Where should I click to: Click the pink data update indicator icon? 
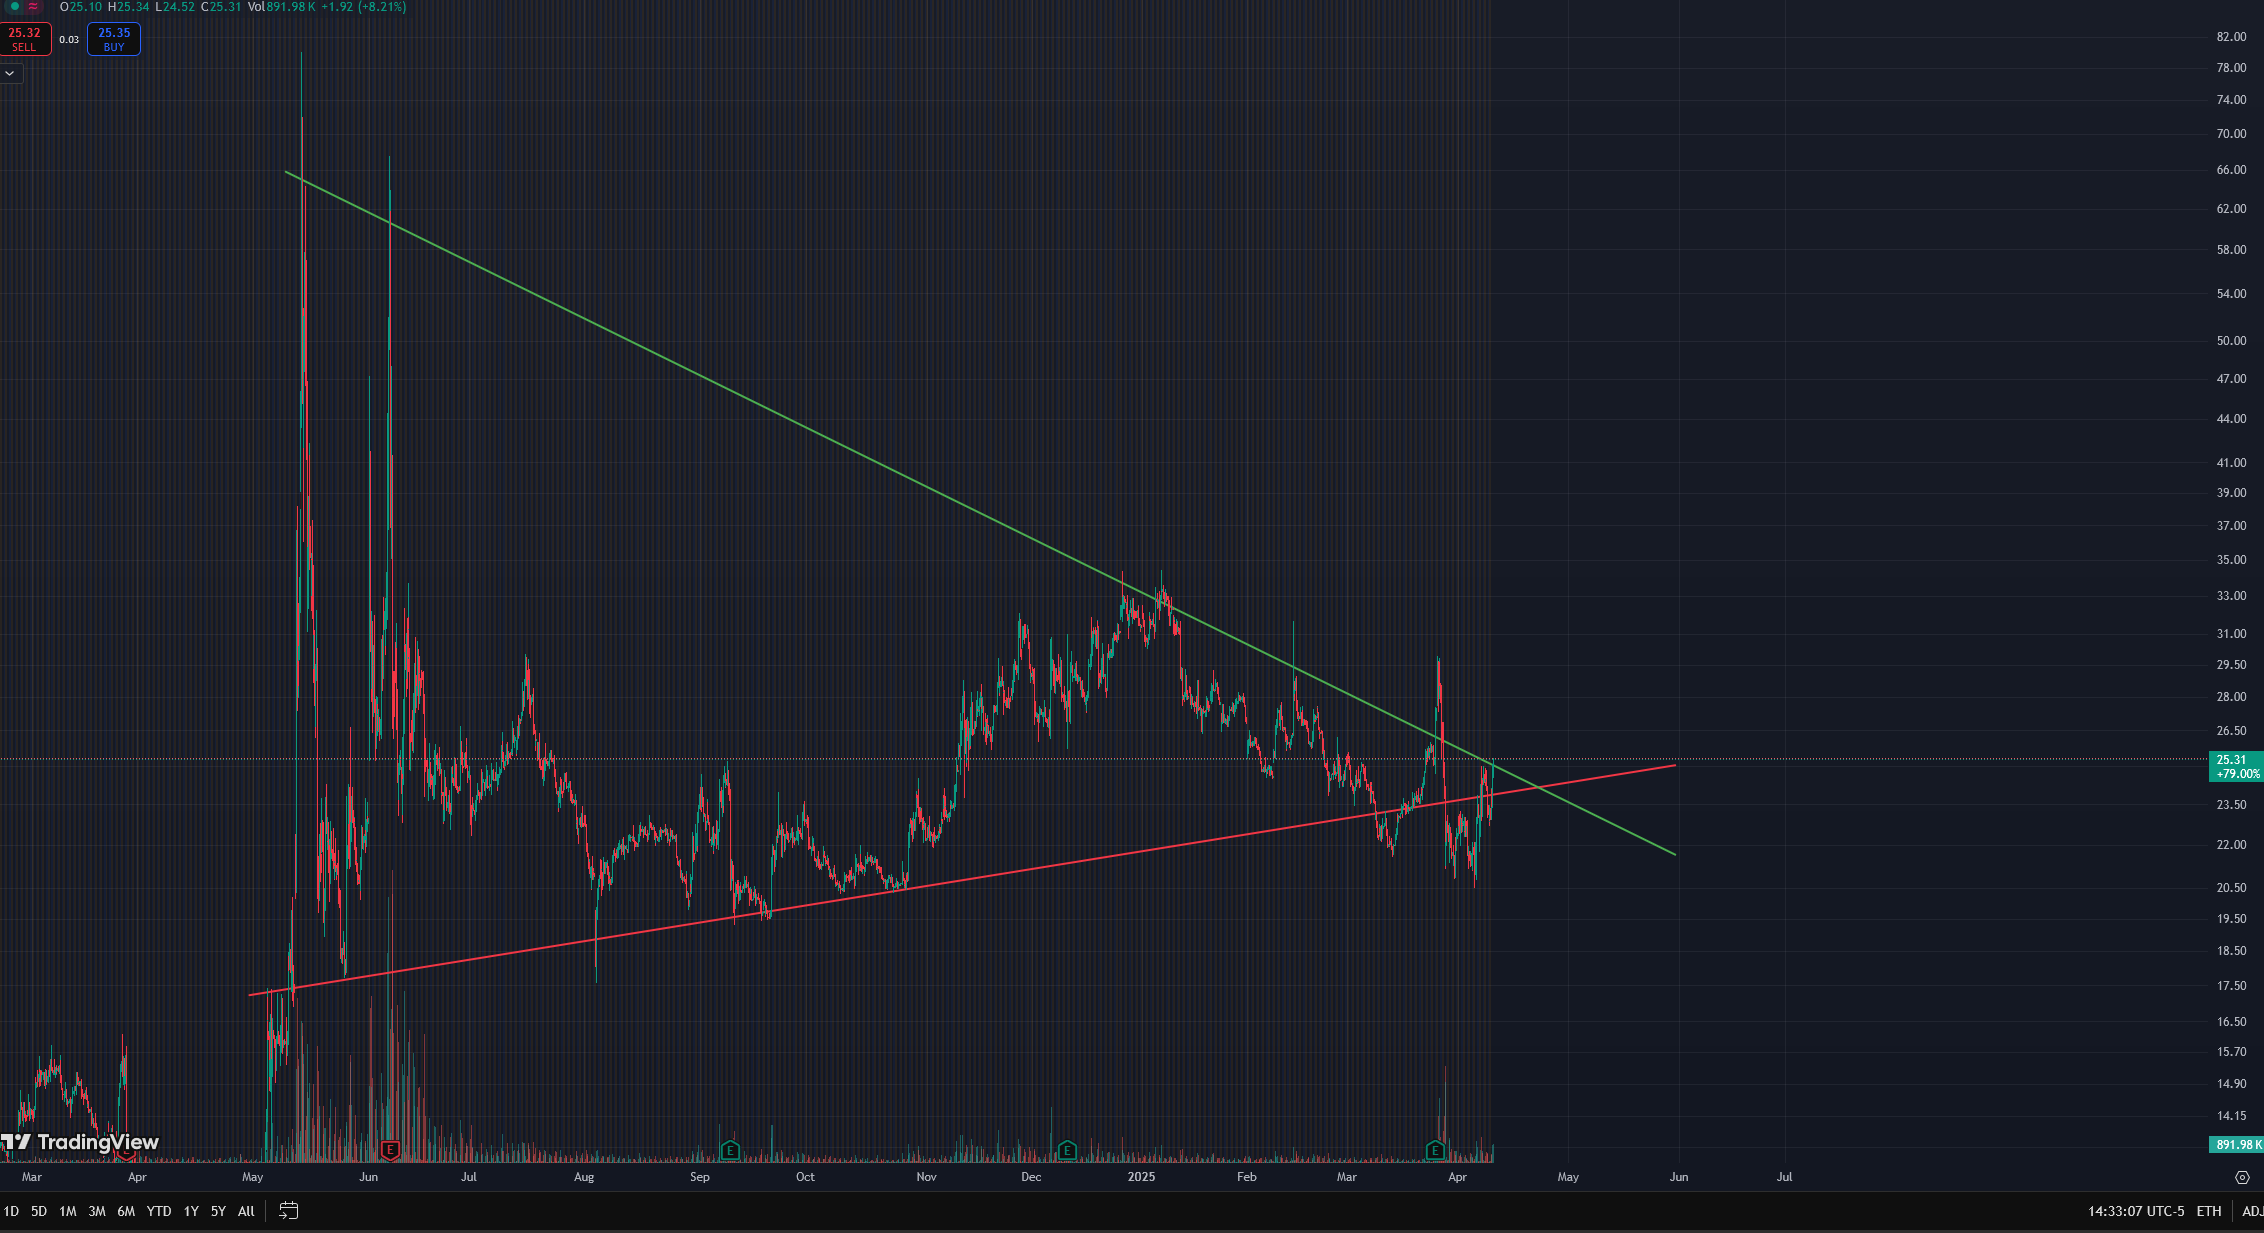(34, 6)
